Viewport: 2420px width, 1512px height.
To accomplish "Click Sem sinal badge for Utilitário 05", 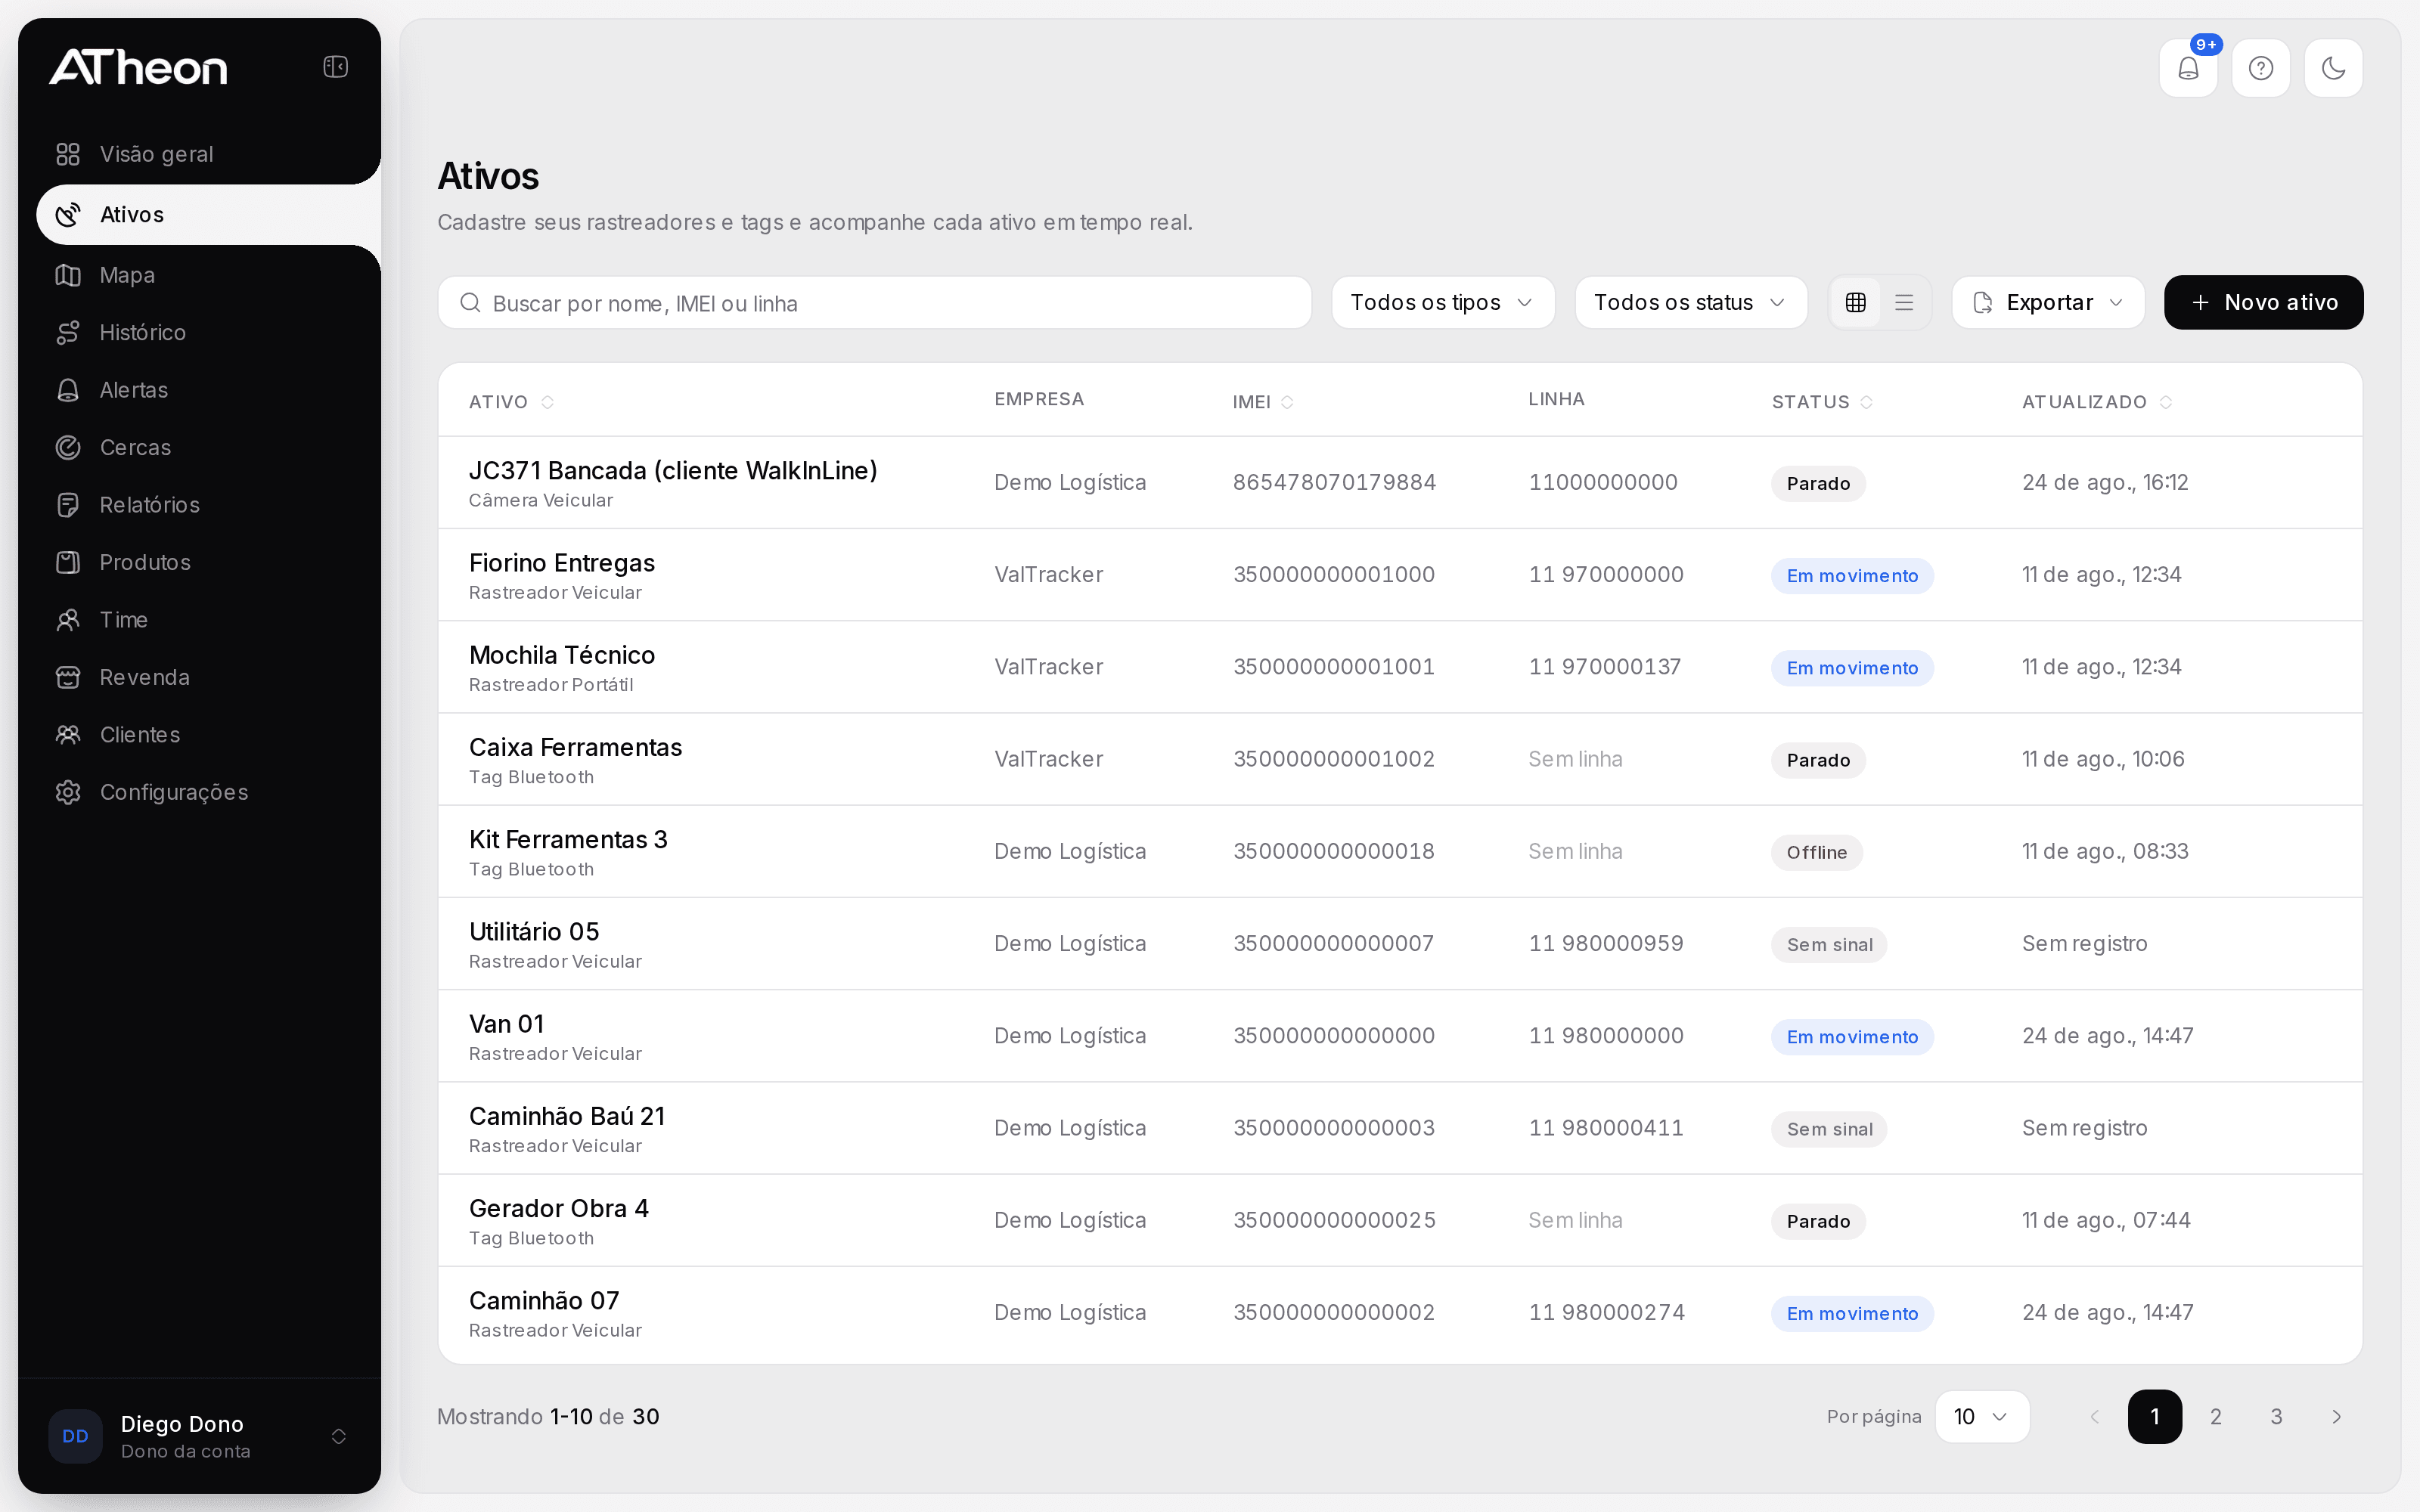I will tap(1828, 944).
